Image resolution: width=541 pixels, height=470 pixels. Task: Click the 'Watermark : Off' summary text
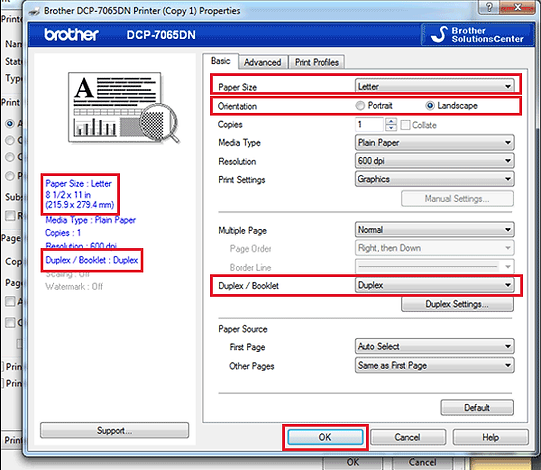(x=74, y=286)
